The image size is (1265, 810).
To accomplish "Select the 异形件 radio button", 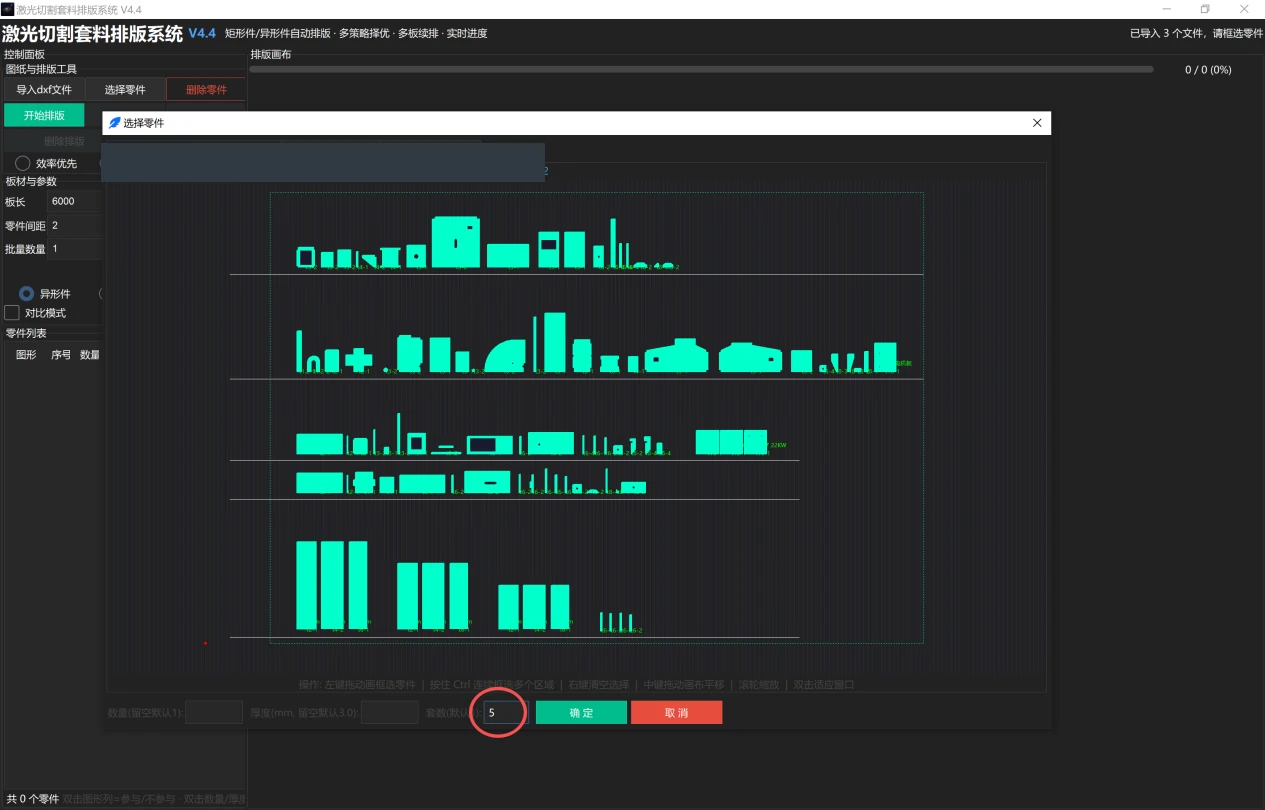I will click(27, 294).
